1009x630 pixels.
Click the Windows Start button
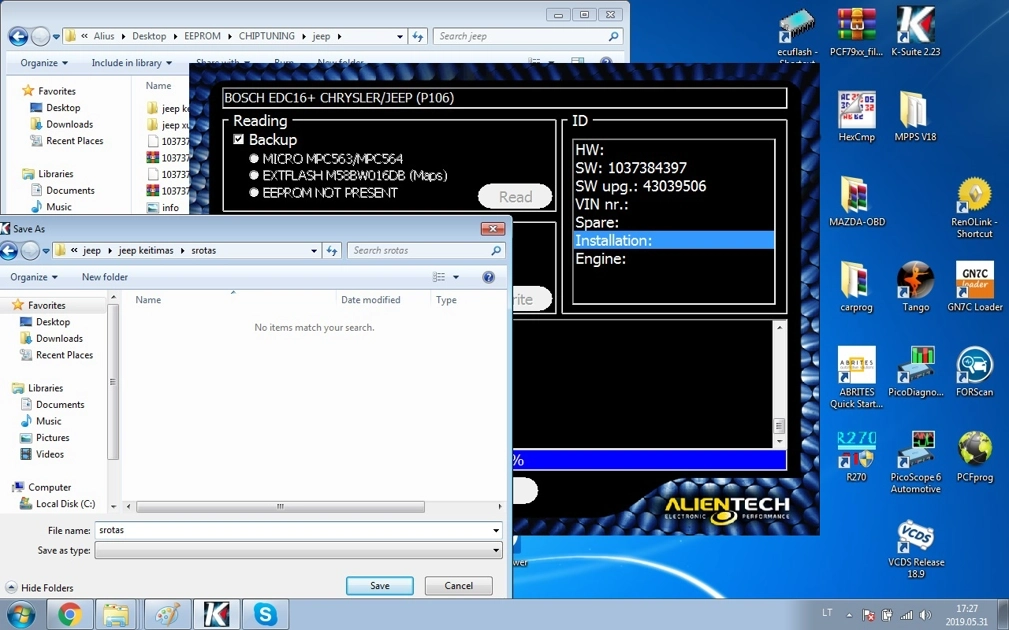click(x=21, y=615)
